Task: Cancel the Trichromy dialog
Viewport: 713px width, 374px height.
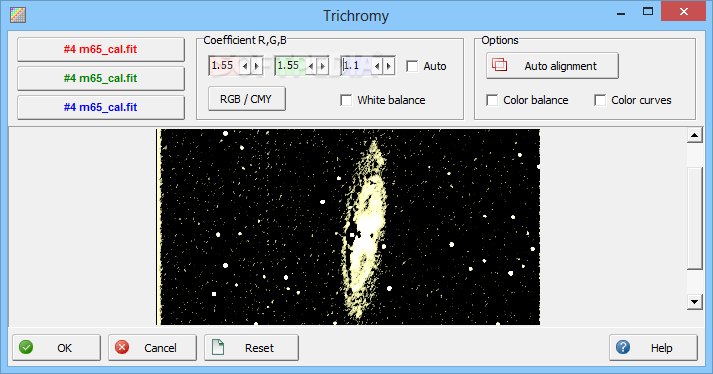Action: [152, 348]
